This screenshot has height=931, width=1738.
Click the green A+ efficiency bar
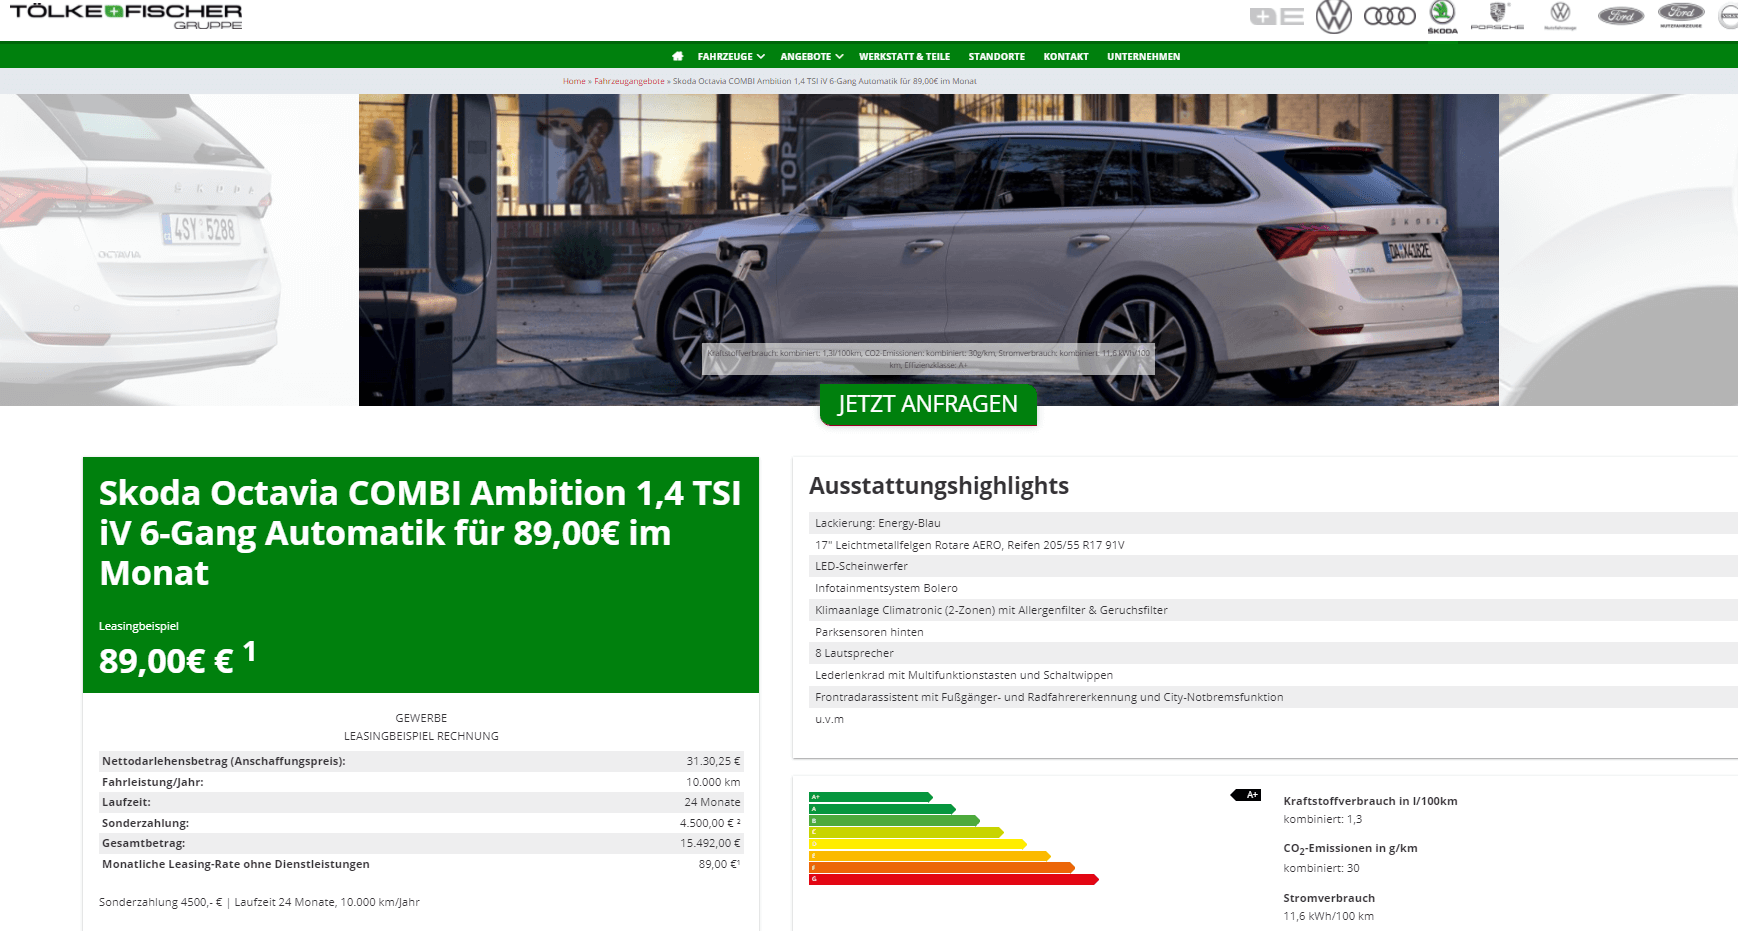pos(871,797)
